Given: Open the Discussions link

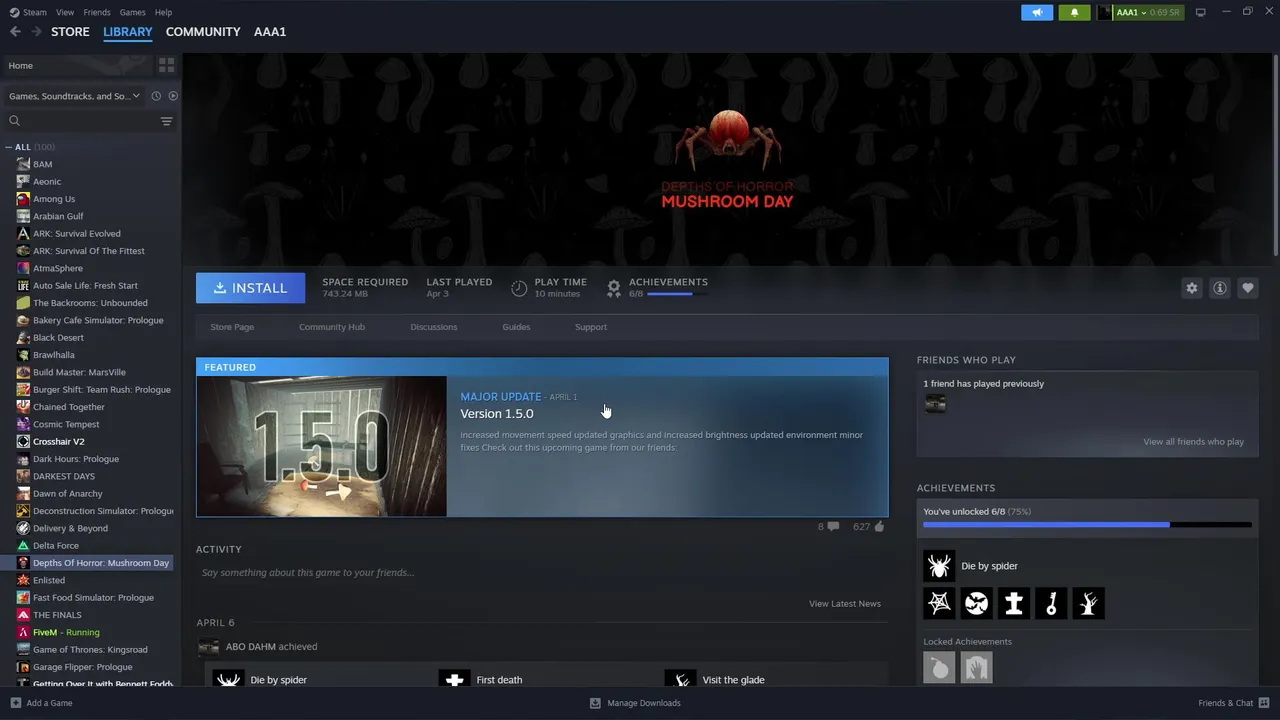Looking at the screenshot, I should (433, 327).
